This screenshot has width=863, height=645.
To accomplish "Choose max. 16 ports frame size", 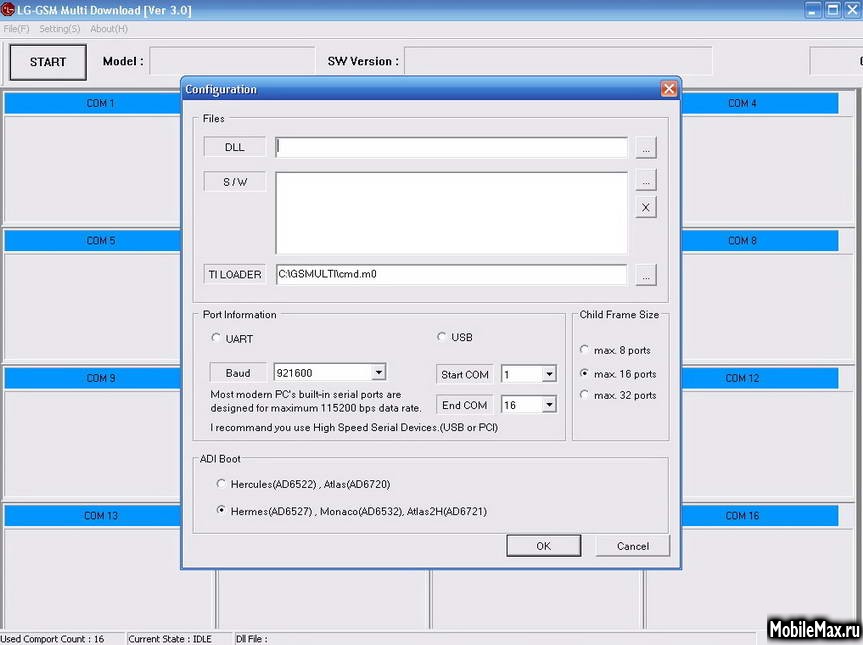I will (585, 373).
